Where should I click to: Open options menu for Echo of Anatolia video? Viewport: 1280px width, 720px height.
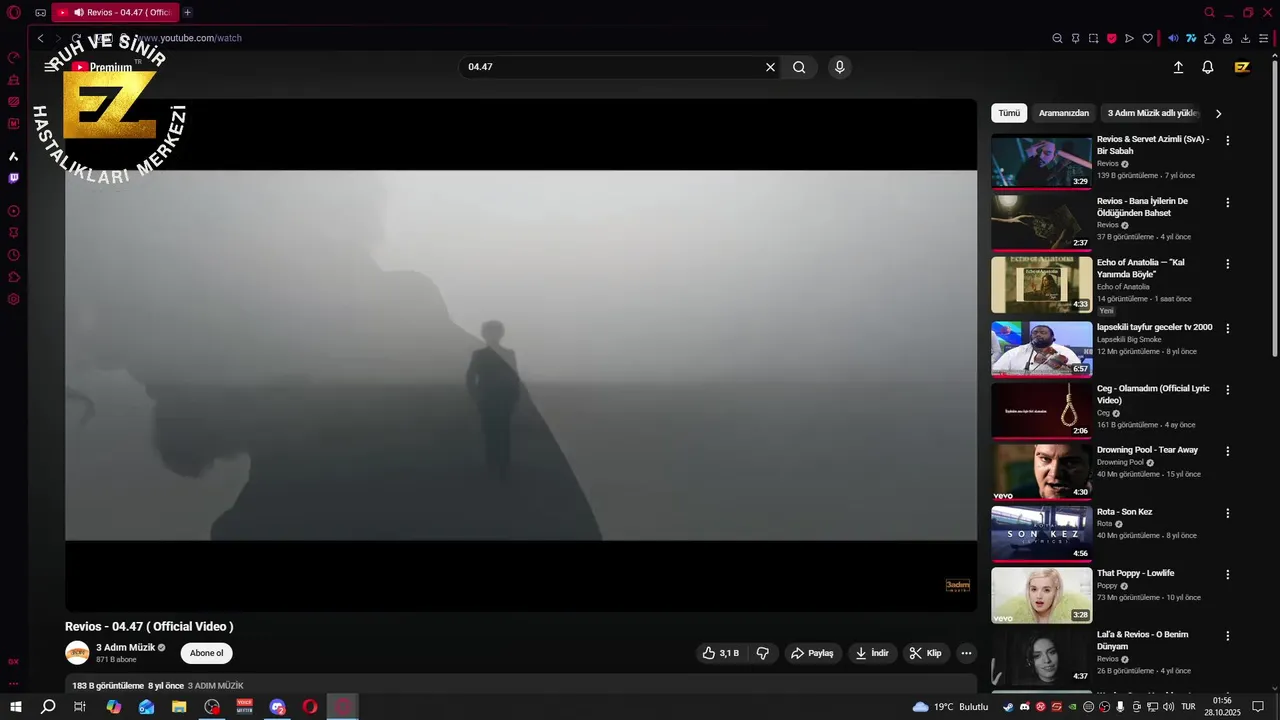pos(1228,264)
